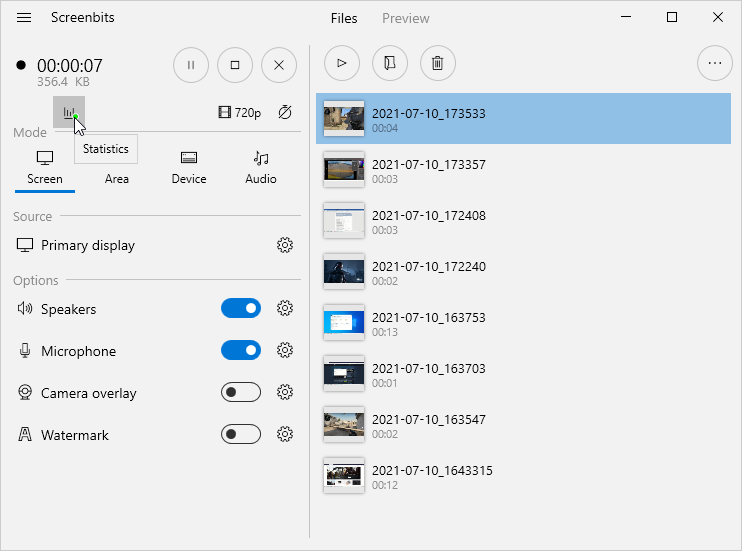Stop the recording
The image size is (742, 551).
[235, 65]
